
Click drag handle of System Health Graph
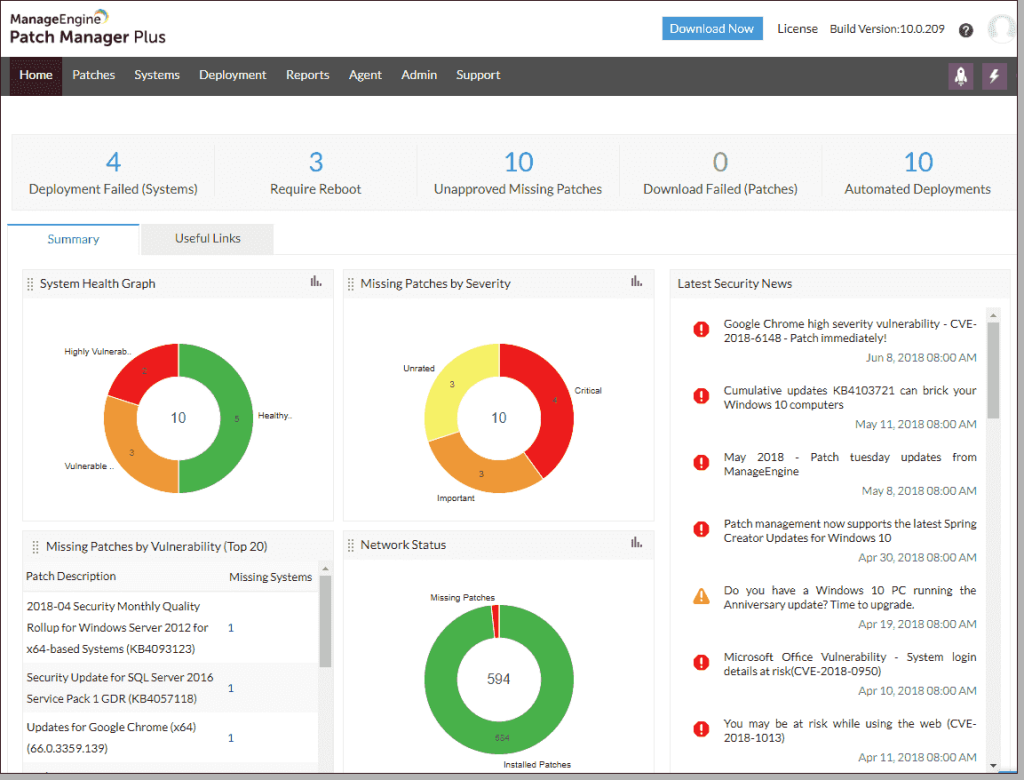(31, 284)
